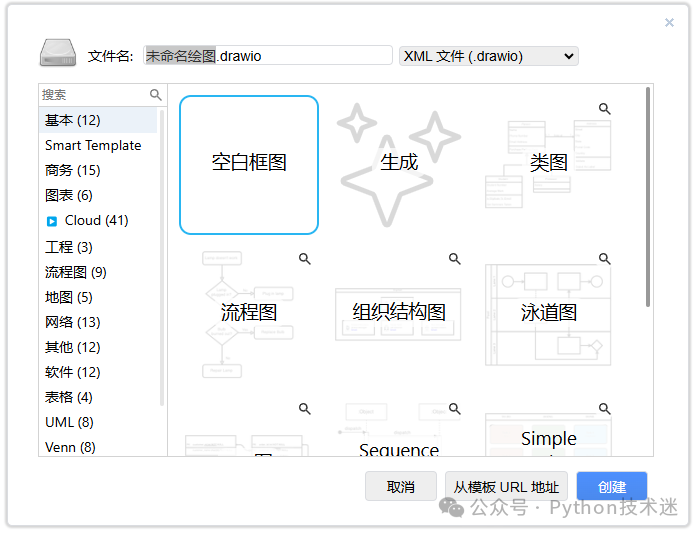Choose the Sequence diagram template
This screenshot has width=700, height=535.
tap(399, 427)
